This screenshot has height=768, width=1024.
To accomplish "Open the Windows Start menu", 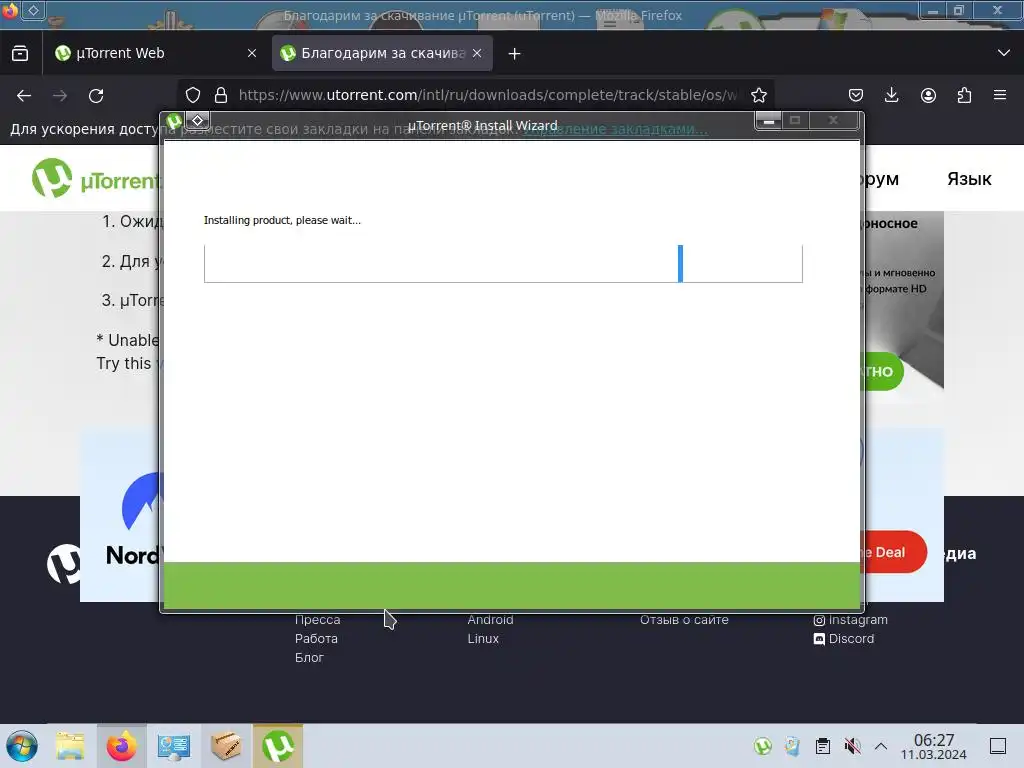I will pos(22,746).
